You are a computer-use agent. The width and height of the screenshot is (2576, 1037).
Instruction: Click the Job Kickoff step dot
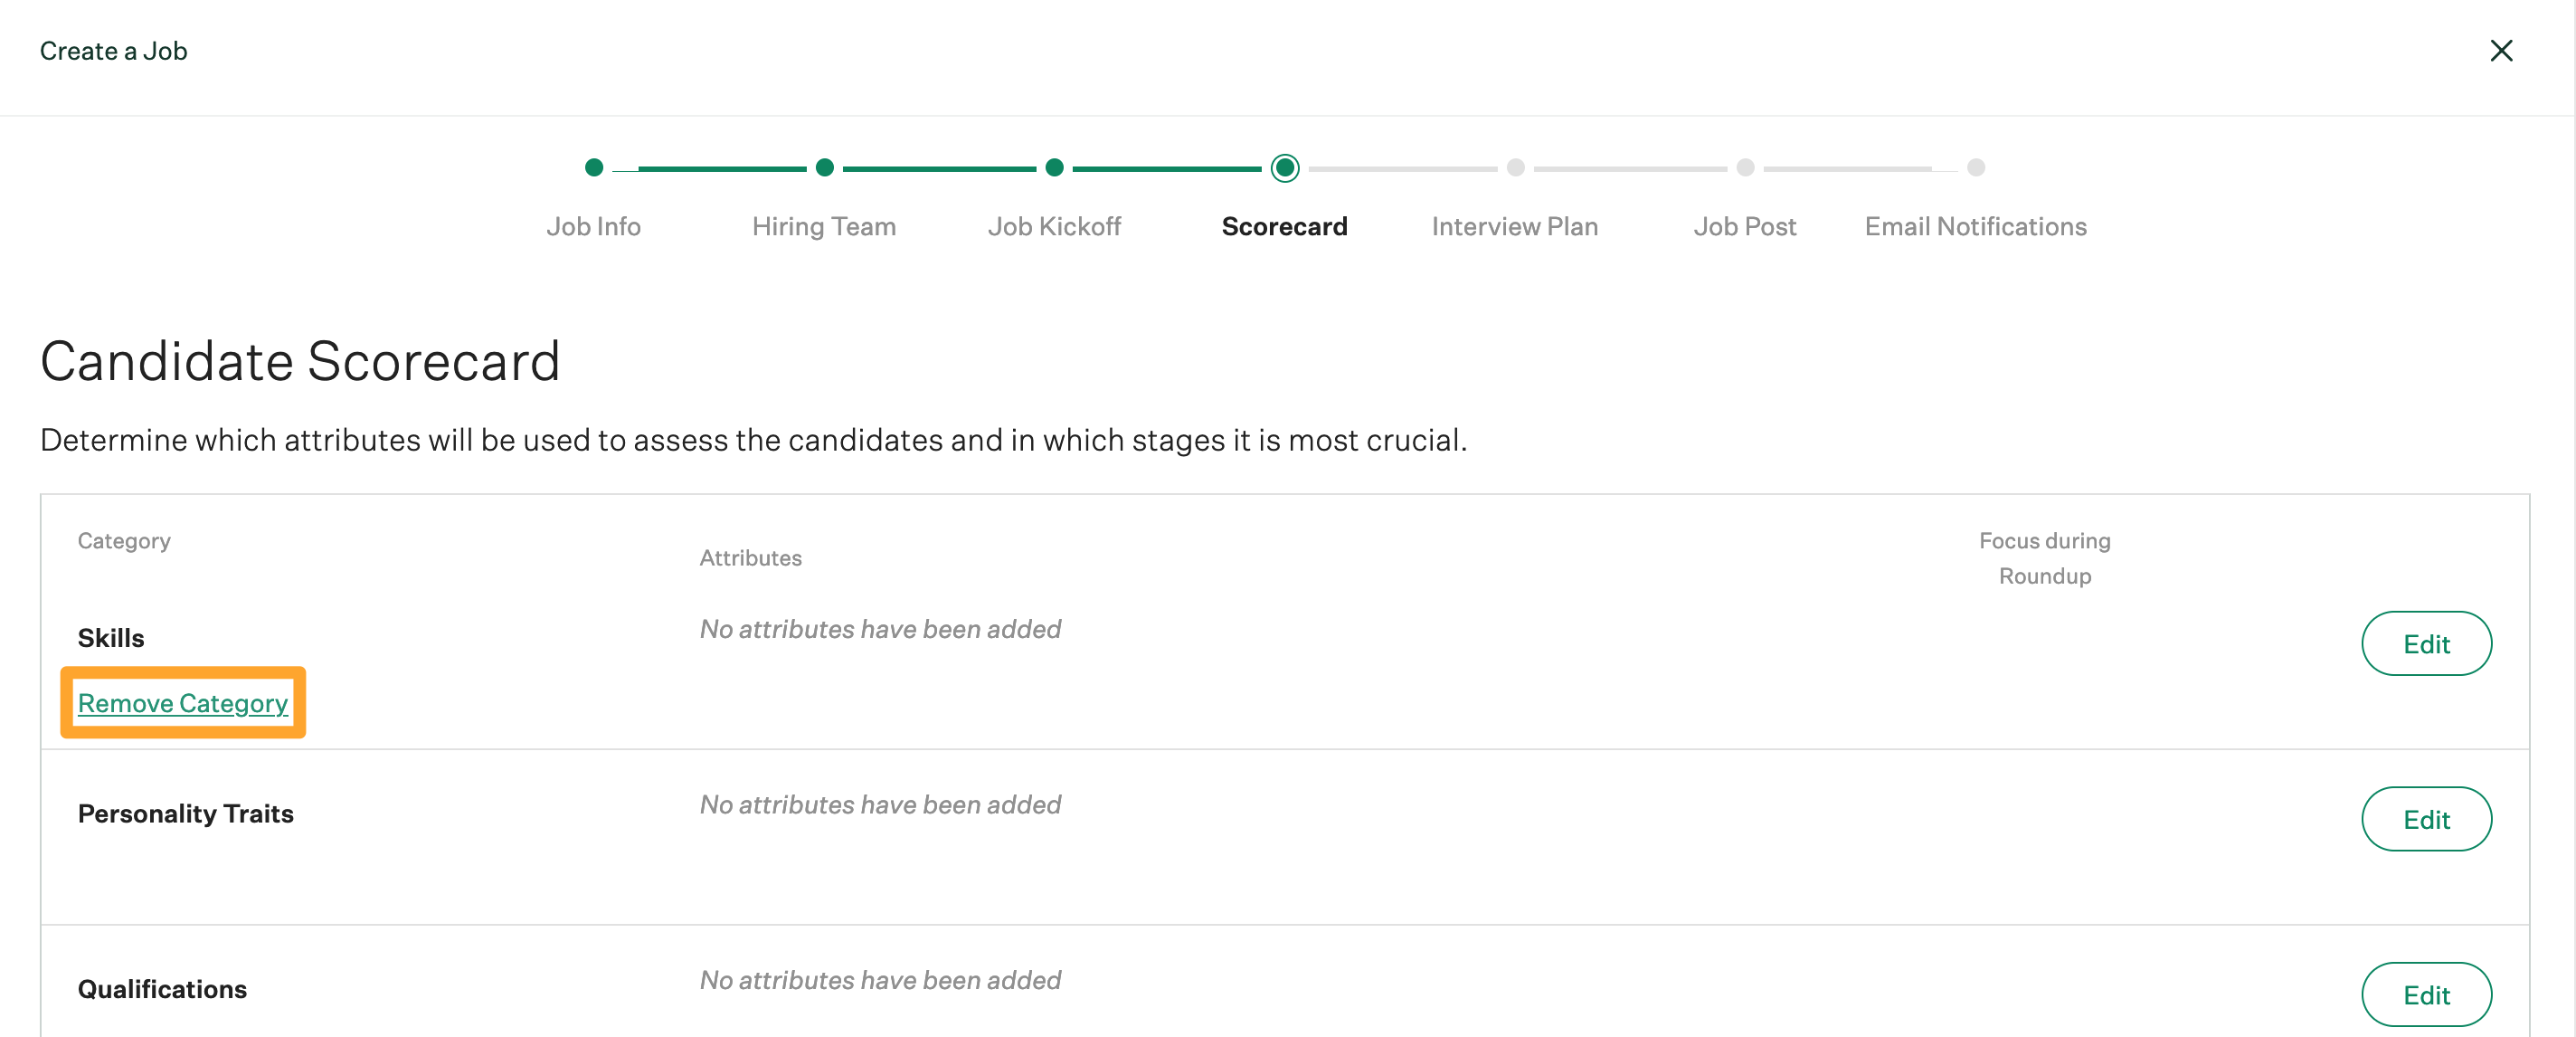coord(1054,168)
